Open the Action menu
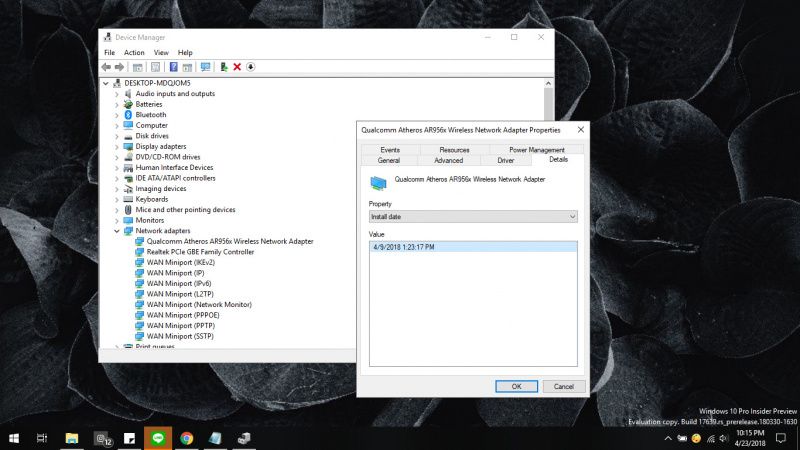This screenshot has height=450, width=800. click(134, 53)
